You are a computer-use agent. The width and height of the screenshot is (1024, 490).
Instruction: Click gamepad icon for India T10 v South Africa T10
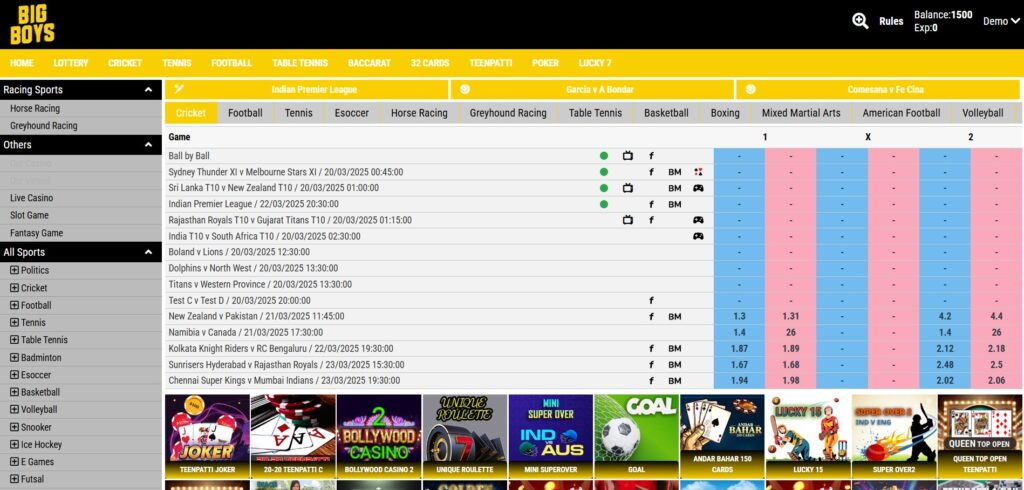[x=698, y=236]
